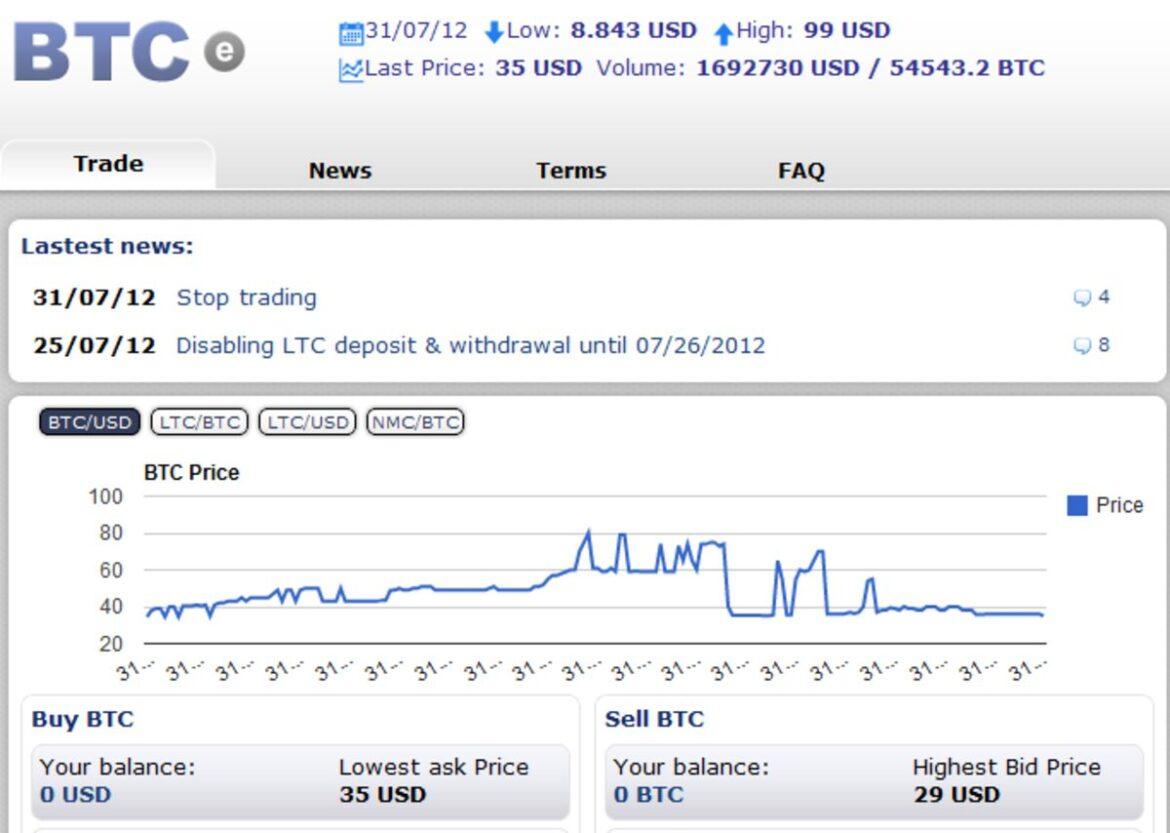Switch chart to LTC/USD pair
The height and width of the screenshot is (833, 1170).
tap(308, 422)
